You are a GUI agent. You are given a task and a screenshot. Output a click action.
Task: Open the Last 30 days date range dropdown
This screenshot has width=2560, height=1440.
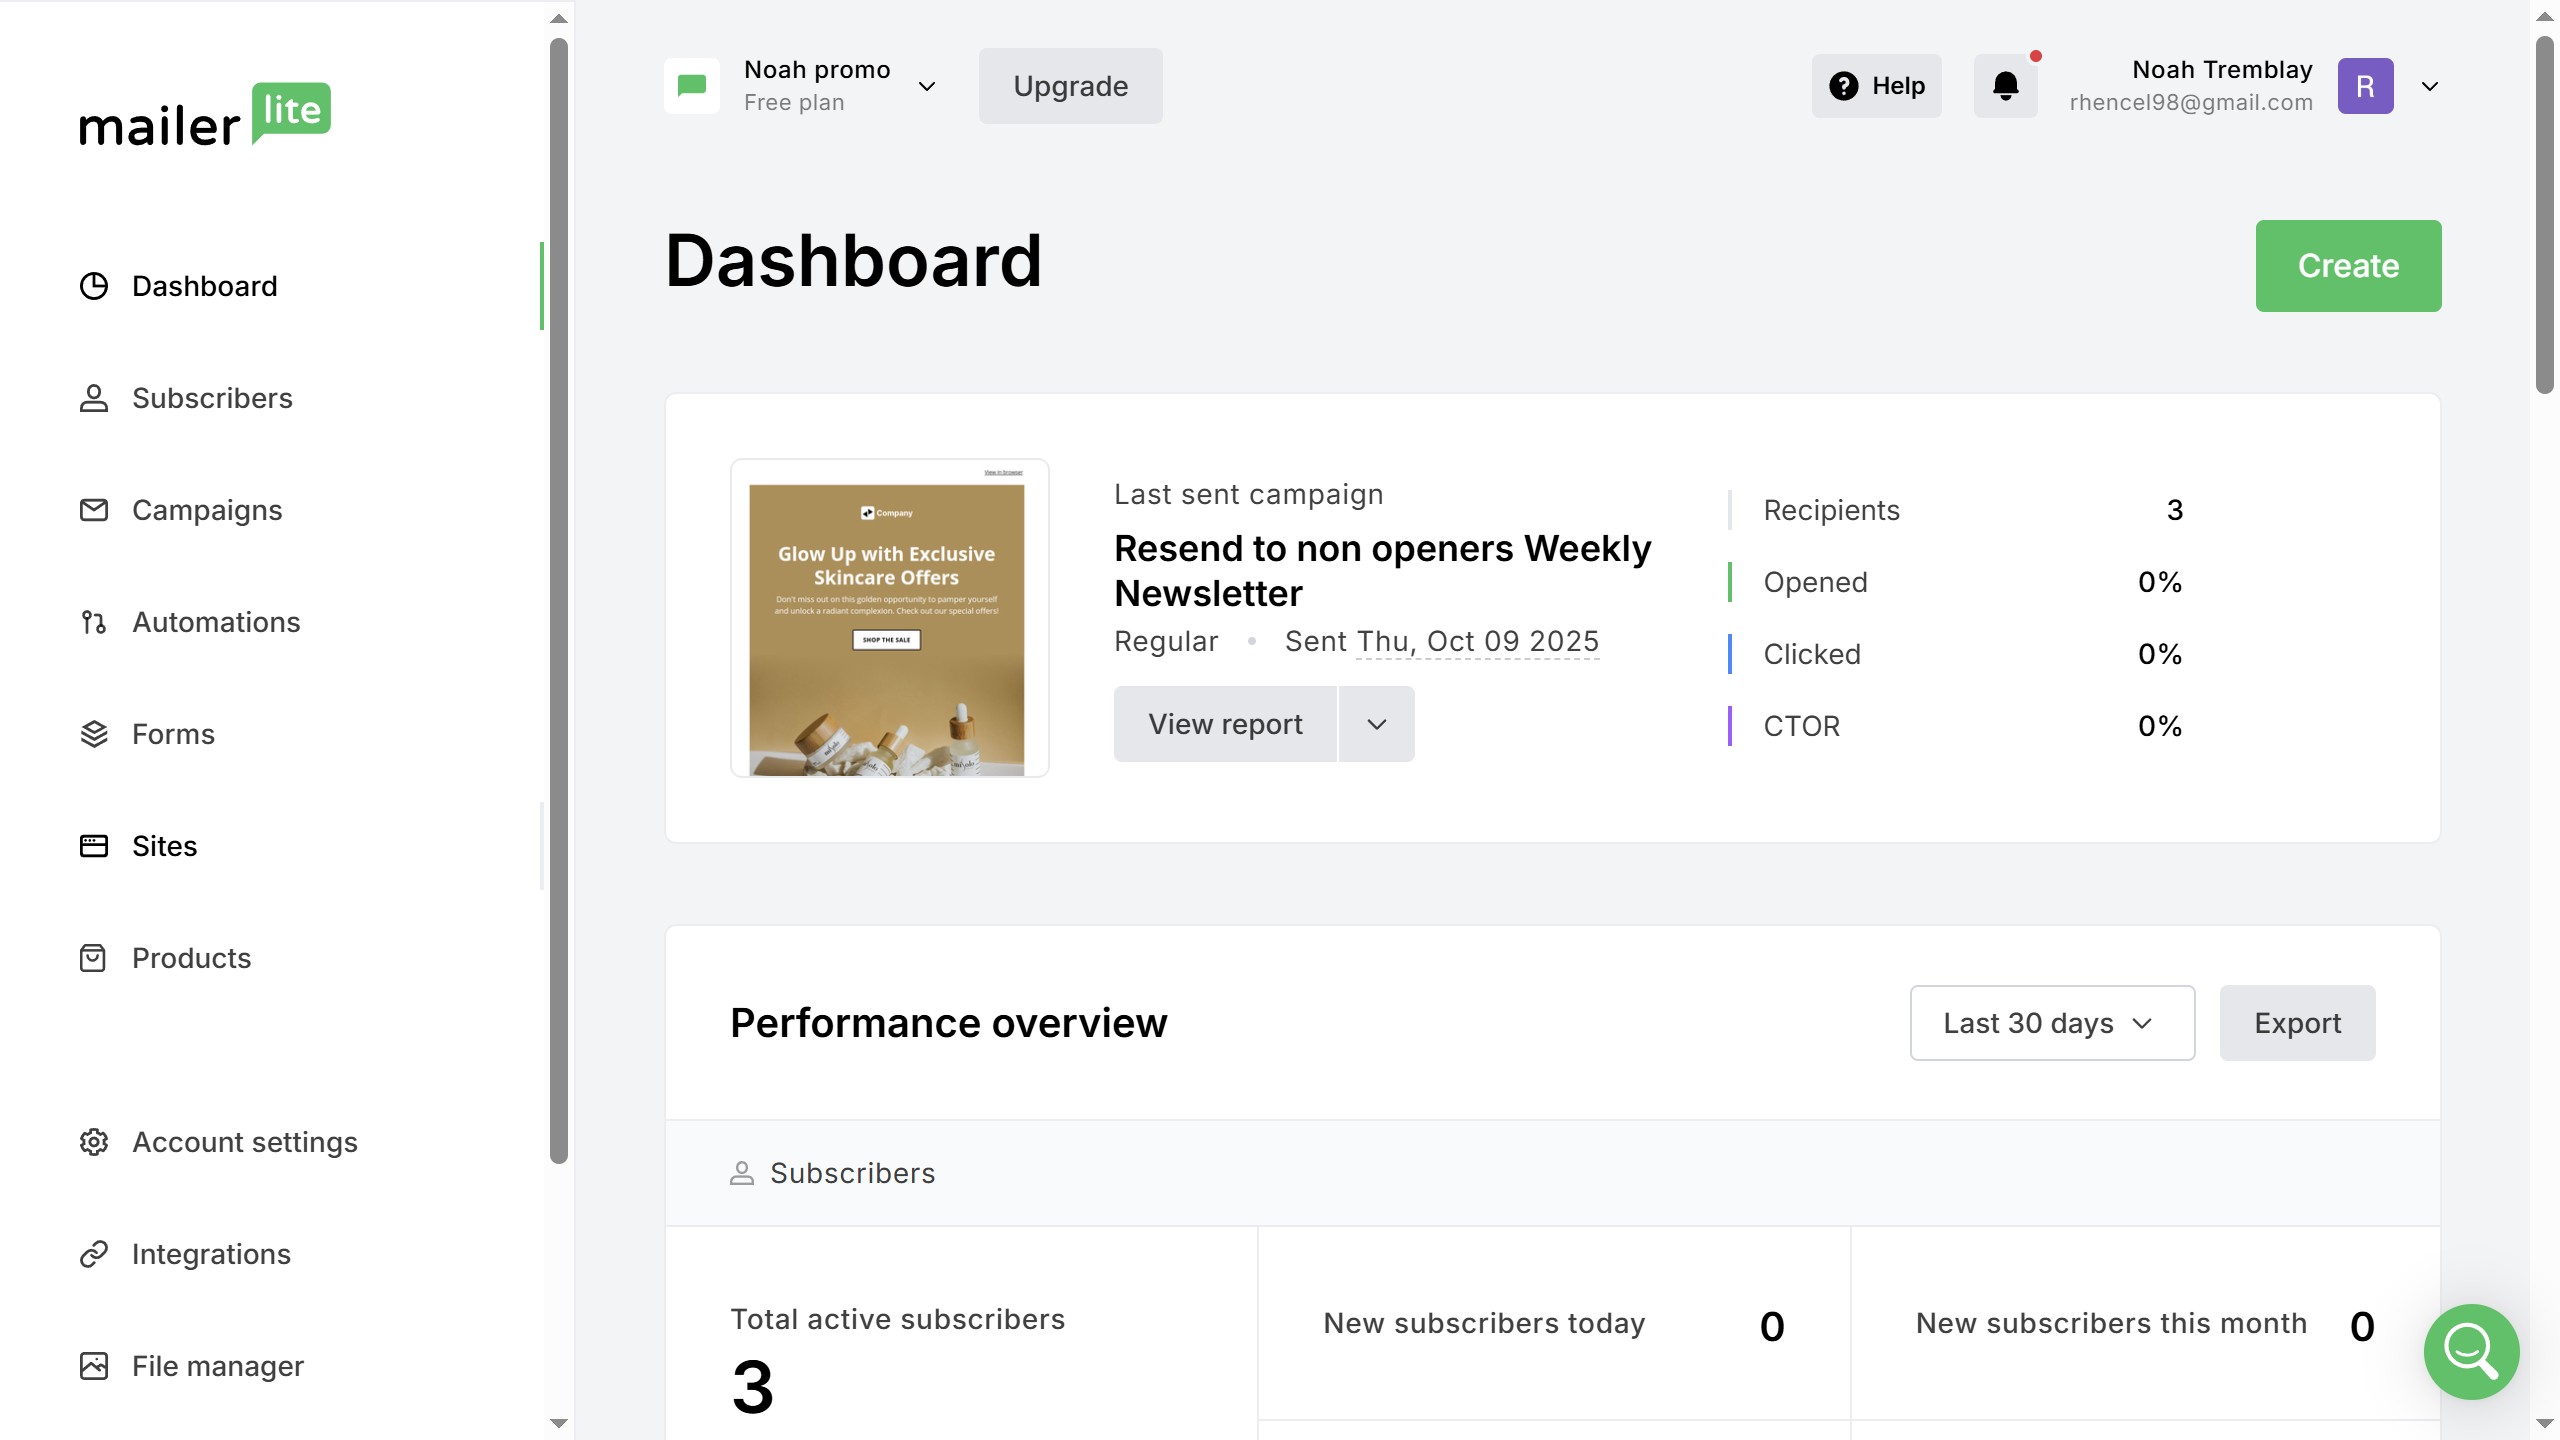pos(2052,1023)
